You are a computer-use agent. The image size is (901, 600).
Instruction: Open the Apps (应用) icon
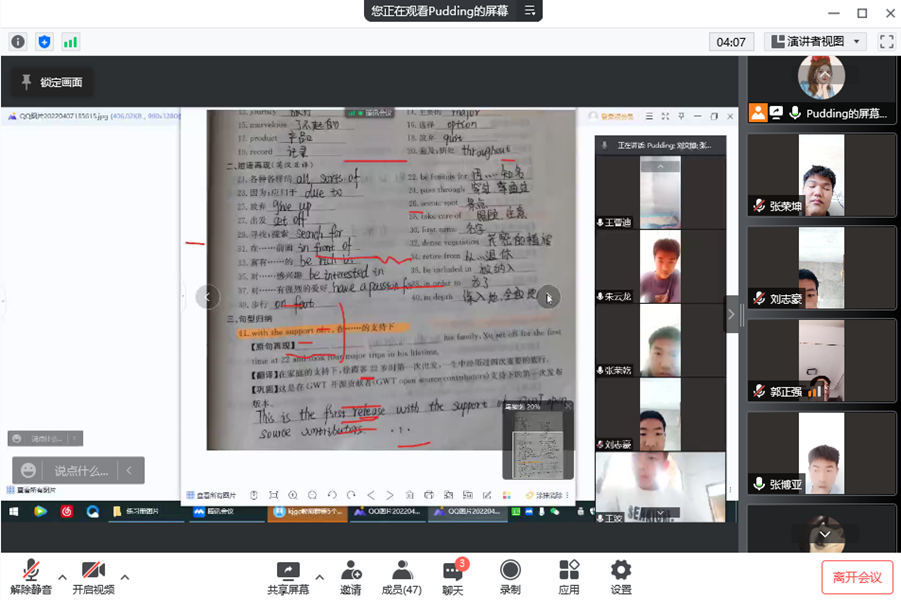[x=569, y=577]
